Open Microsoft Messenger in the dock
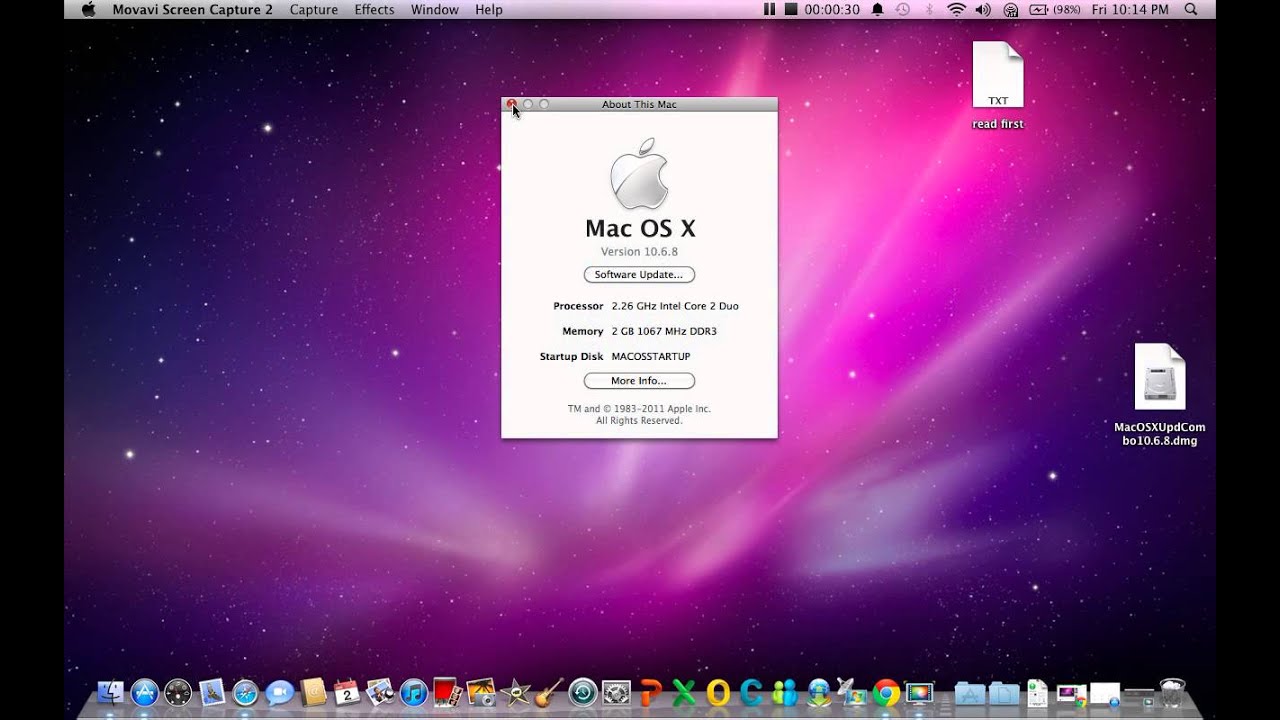The height and width of the screenshot is (720, 1280). click(785, 692)
